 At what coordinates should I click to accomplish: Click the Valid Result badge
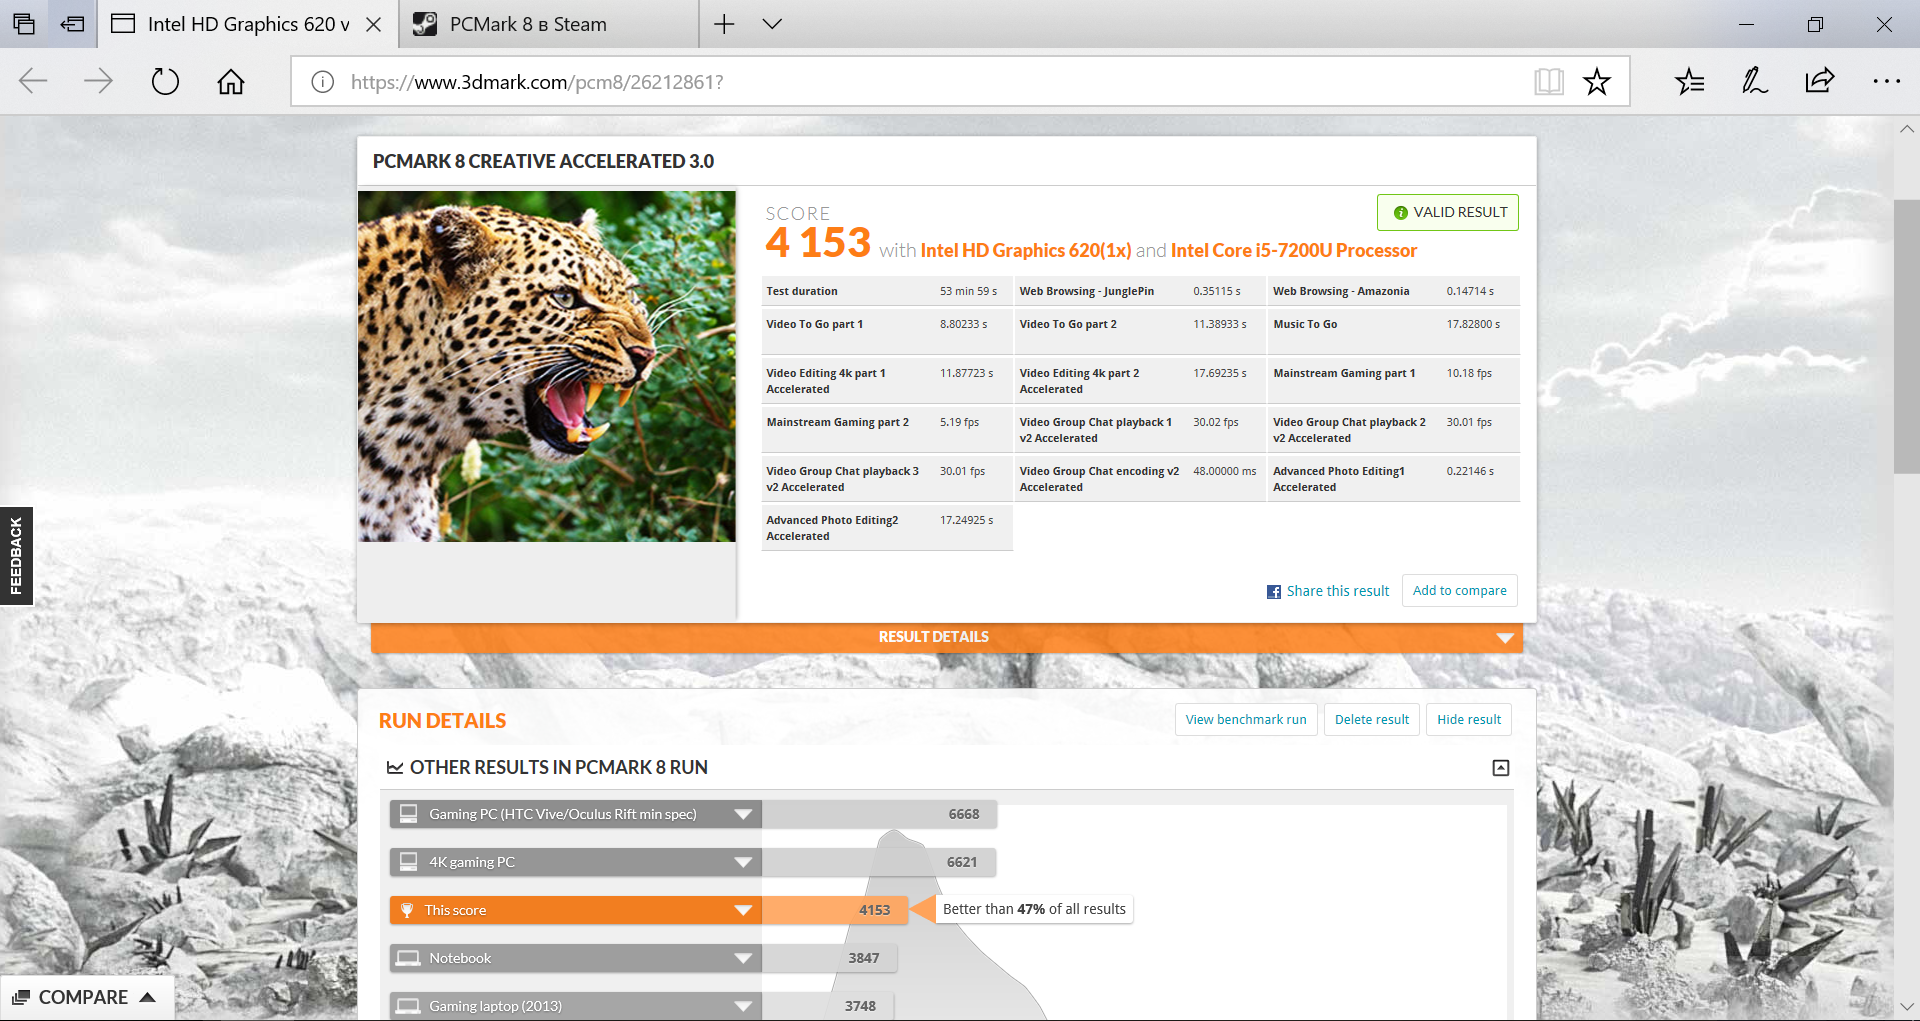[x=1448, y=212]
